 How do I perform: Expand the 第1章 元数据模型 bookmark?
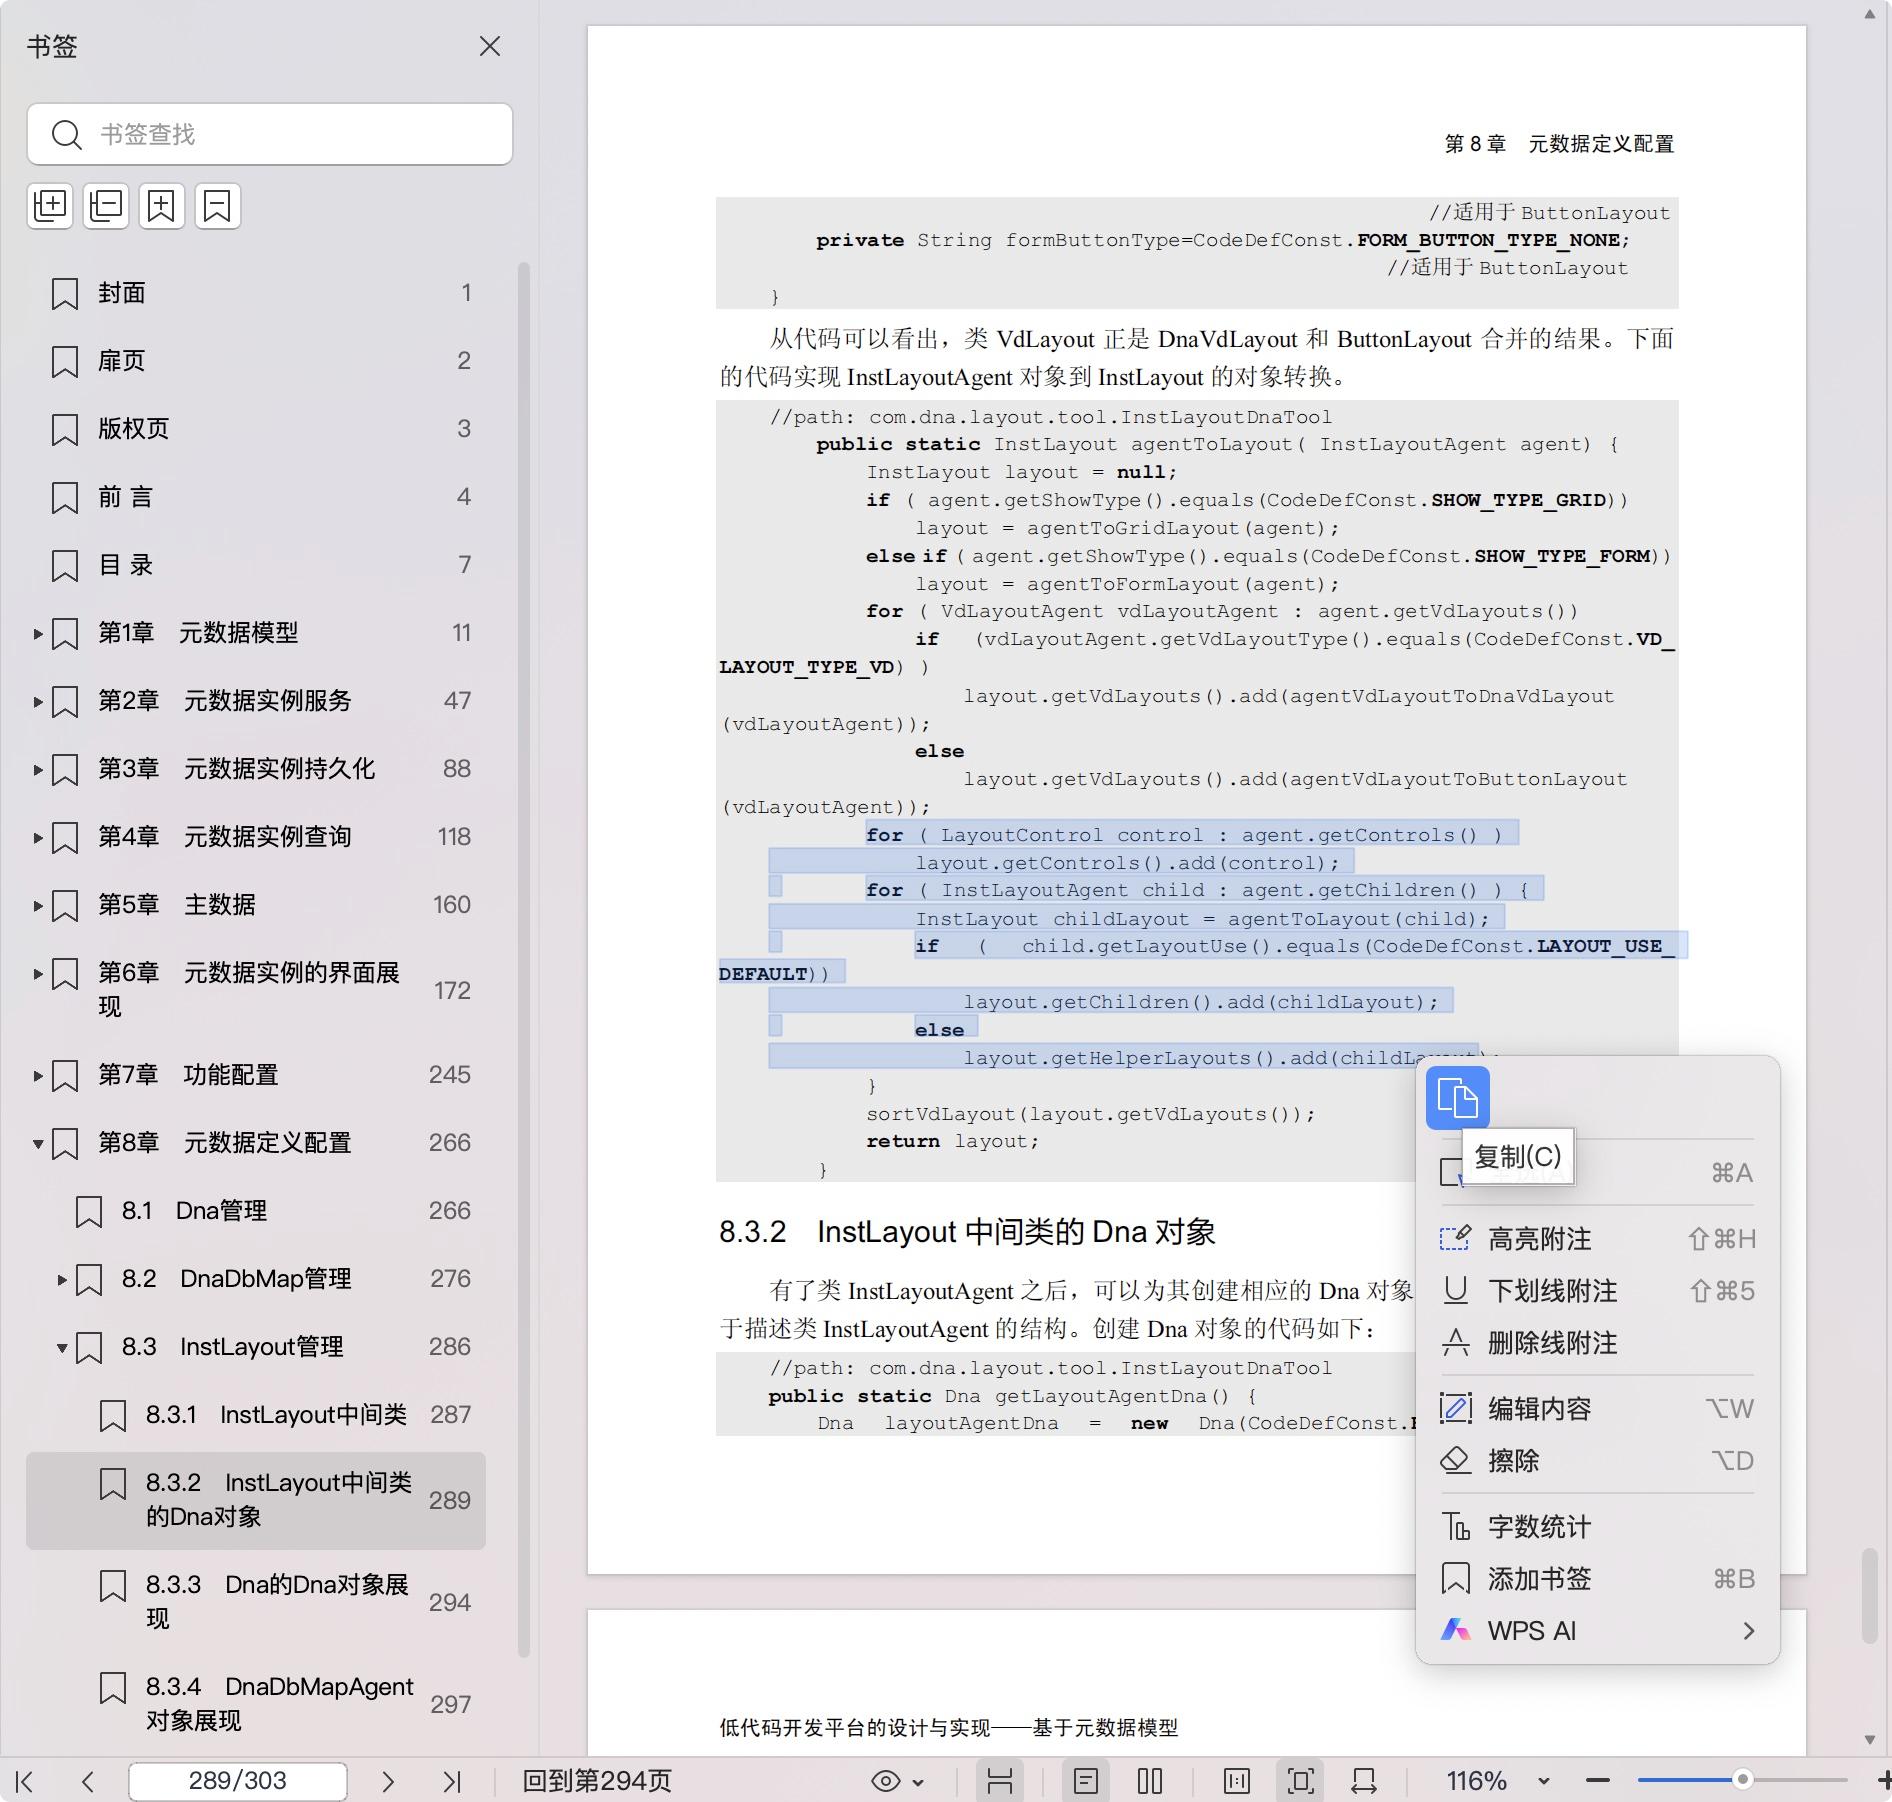(x=38, y=633)
